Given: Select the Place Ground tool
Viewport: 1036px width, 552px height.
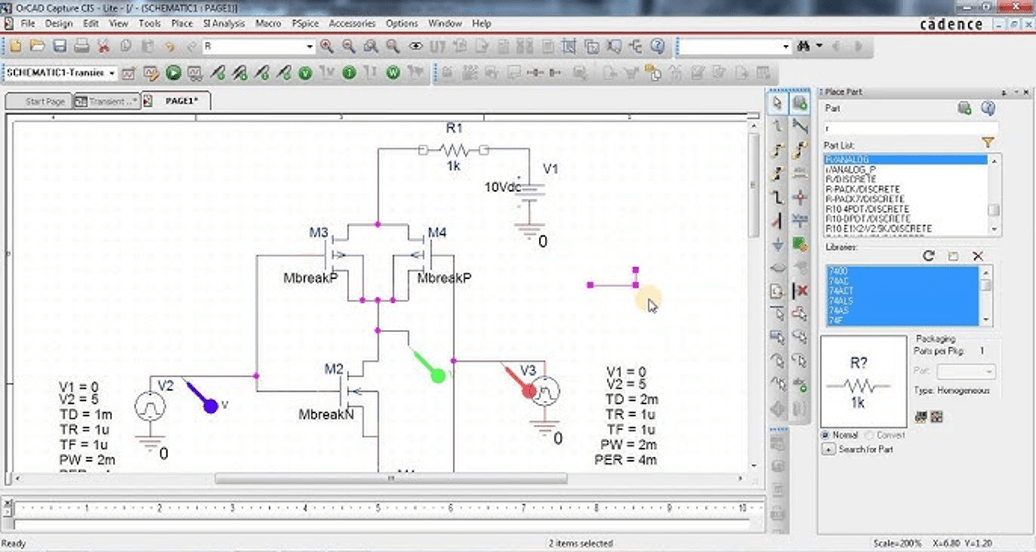Looking at the screenshot, I should (x=778, y=245).
